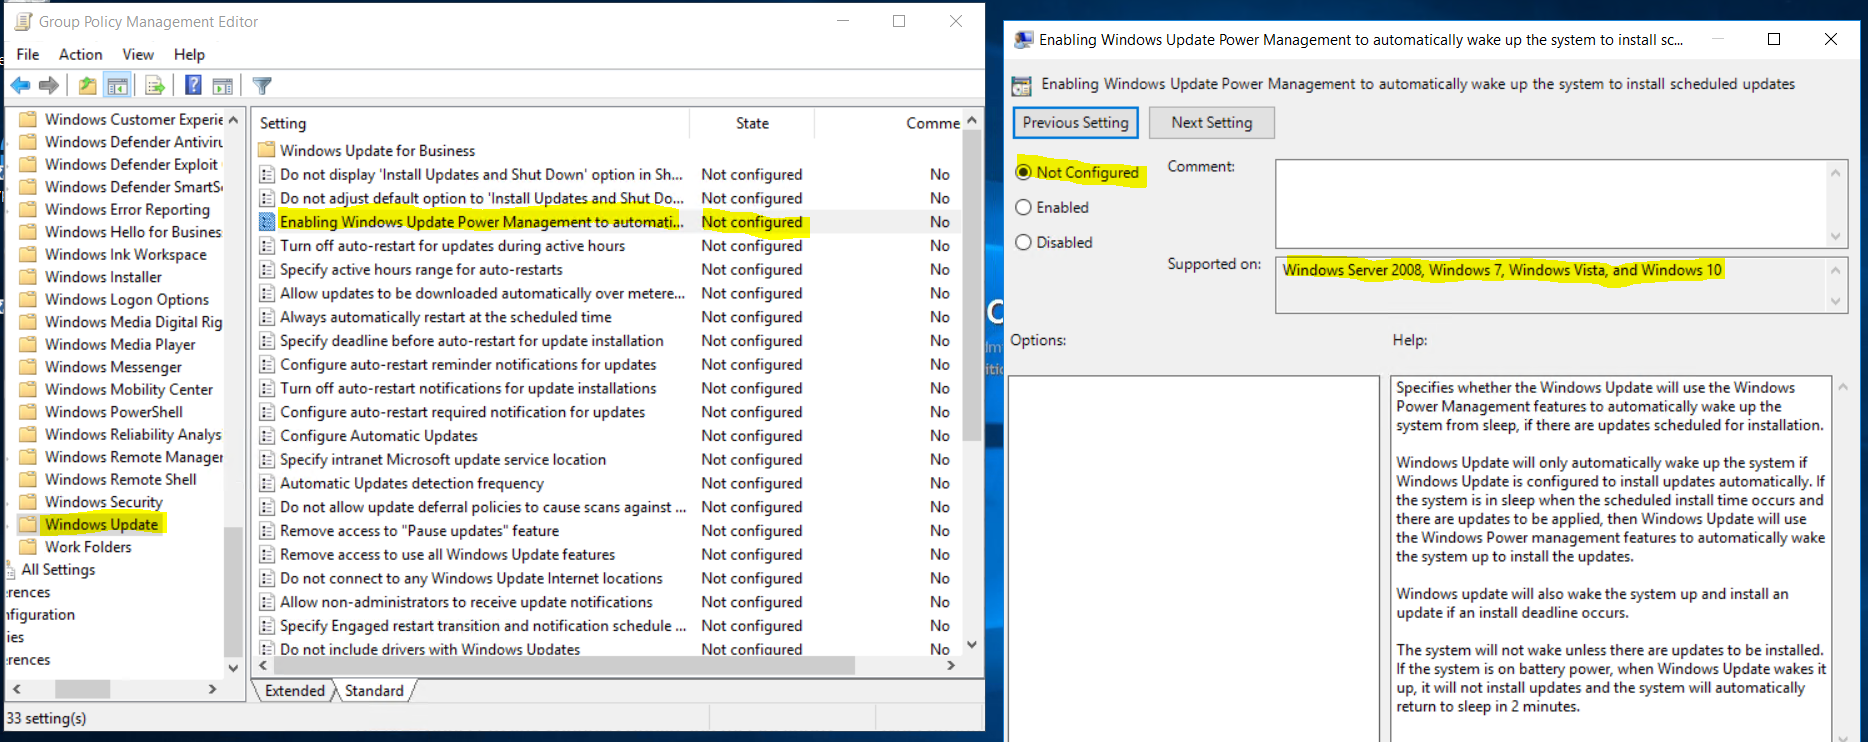Click policy icon beside dialog heading
Image resolution: width=1868 pixels, height=742 pixels.
click(x=1021, y=85)
